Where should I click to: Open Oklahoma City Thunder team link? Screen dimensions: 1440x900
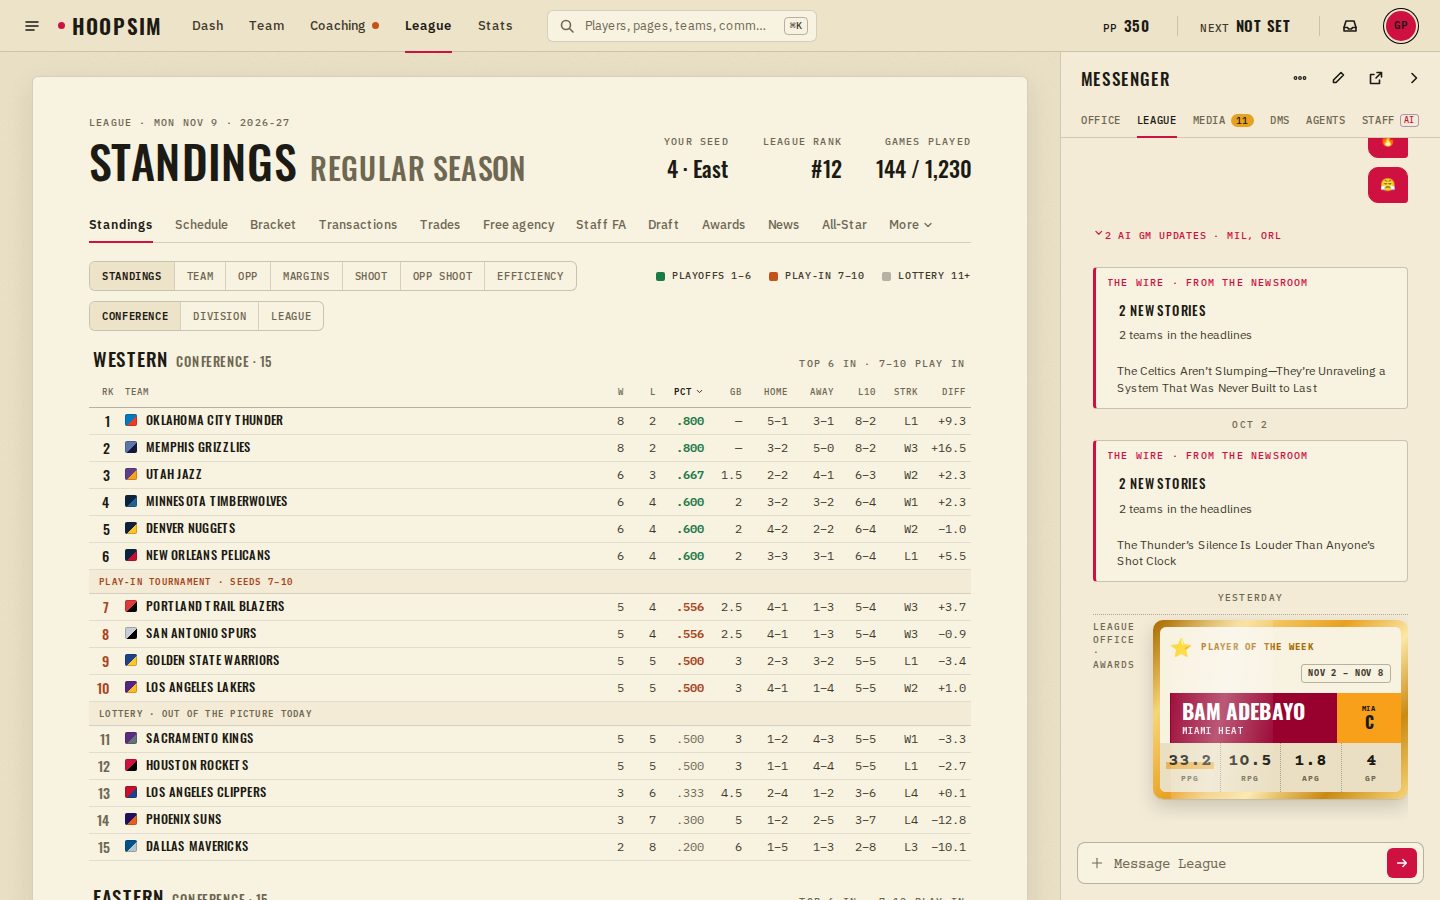[214, 421]
